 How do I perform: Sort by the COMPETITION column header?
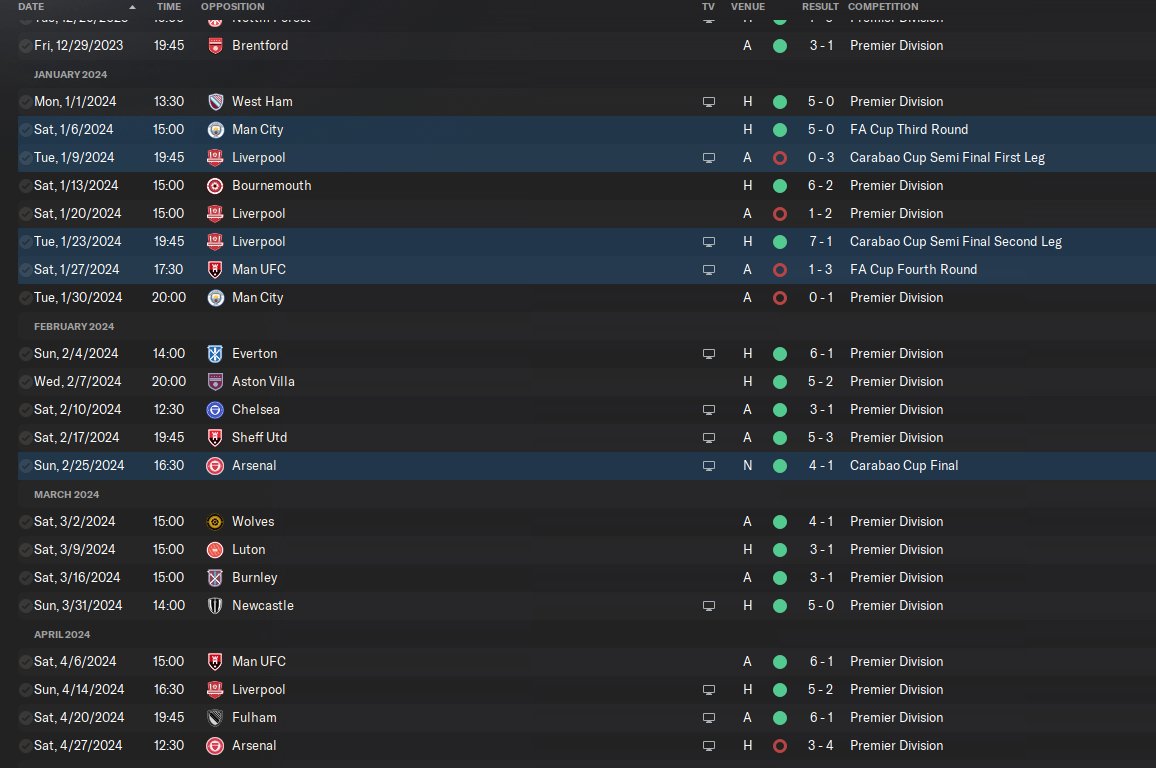(882, 7)
